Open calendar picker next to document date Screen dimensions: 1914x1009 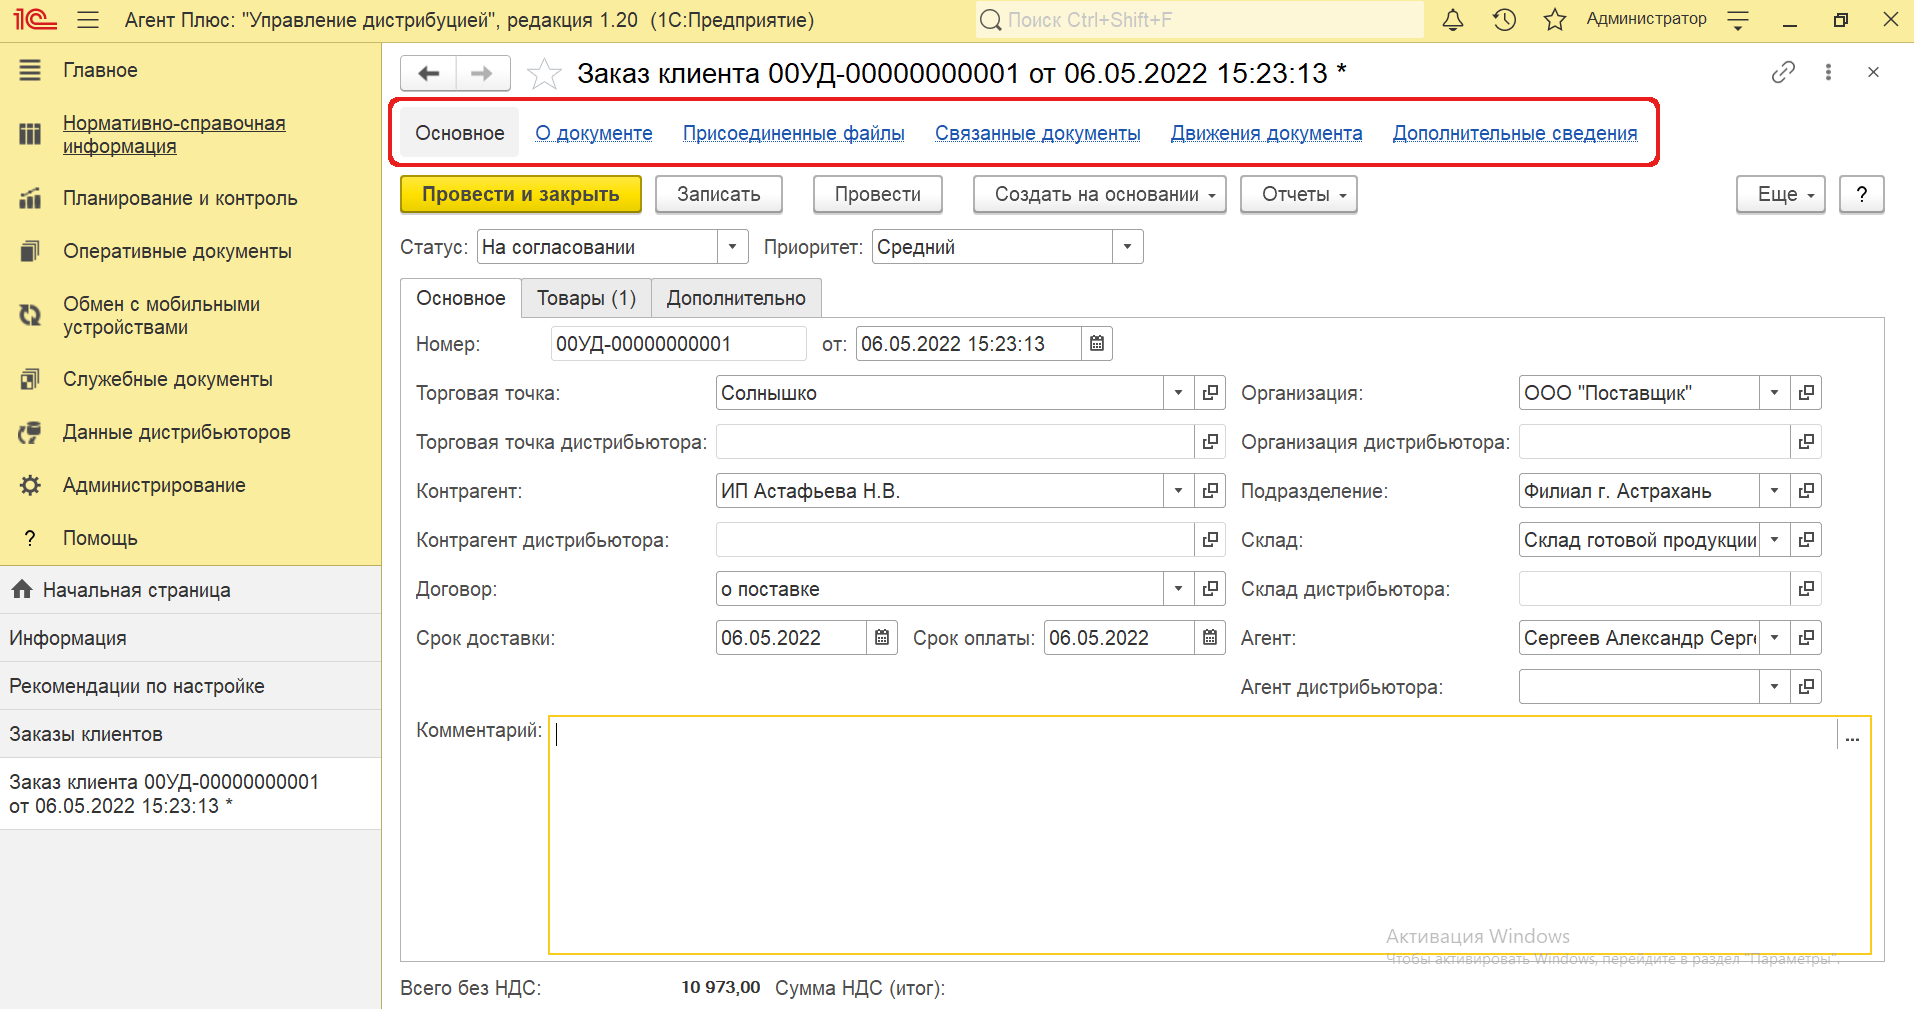click(x=1097, y=344)
